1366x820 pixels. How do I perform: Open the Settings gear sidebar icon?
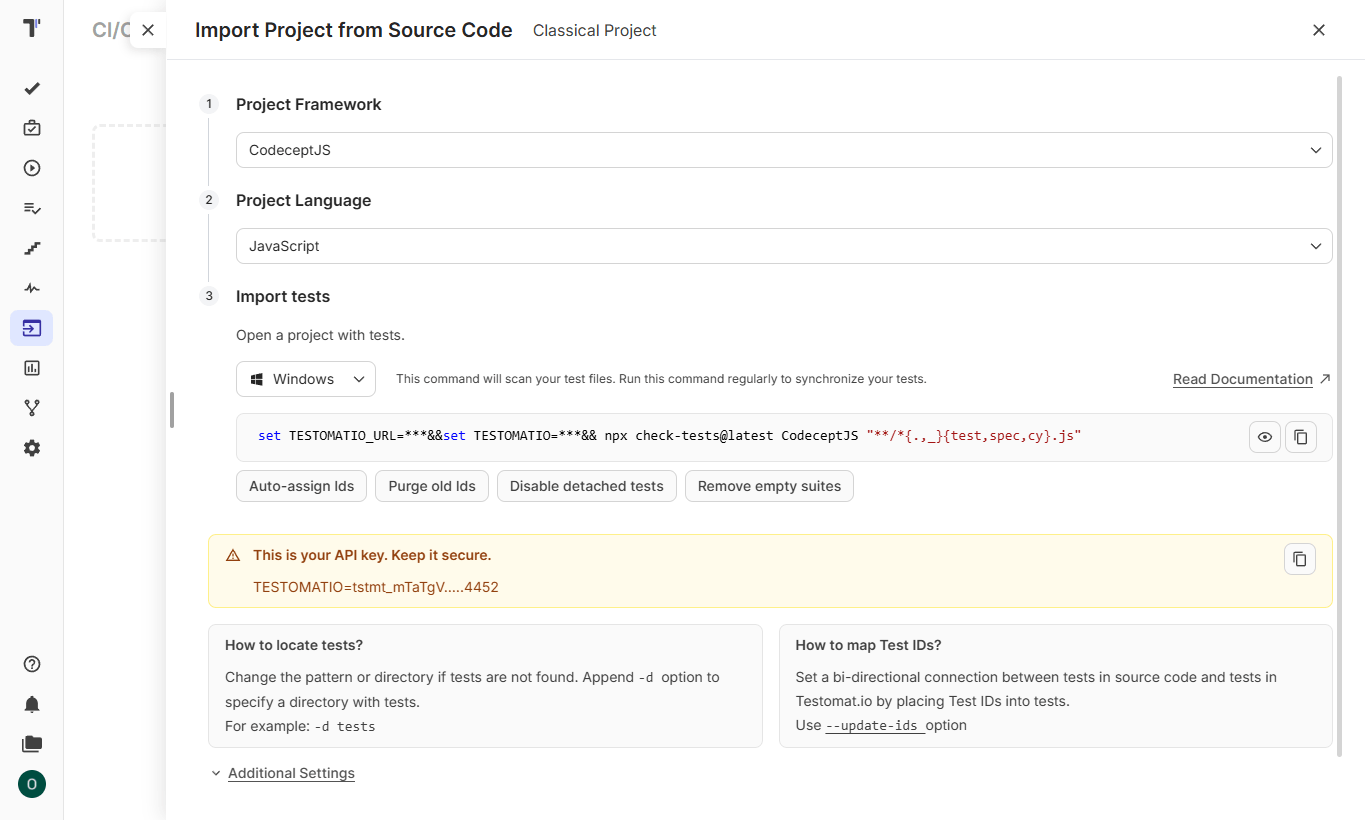(x=32, y=448)
